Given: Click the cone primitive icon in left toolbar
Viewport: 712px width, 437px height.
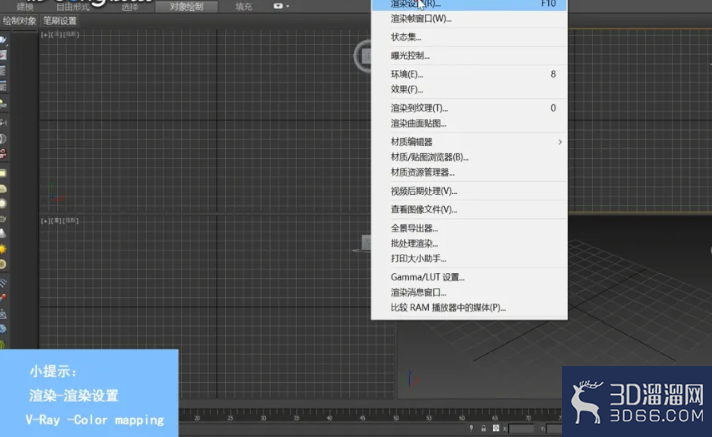Looking at the screenshot, I should pyautogui.click(x=3, y=234).
